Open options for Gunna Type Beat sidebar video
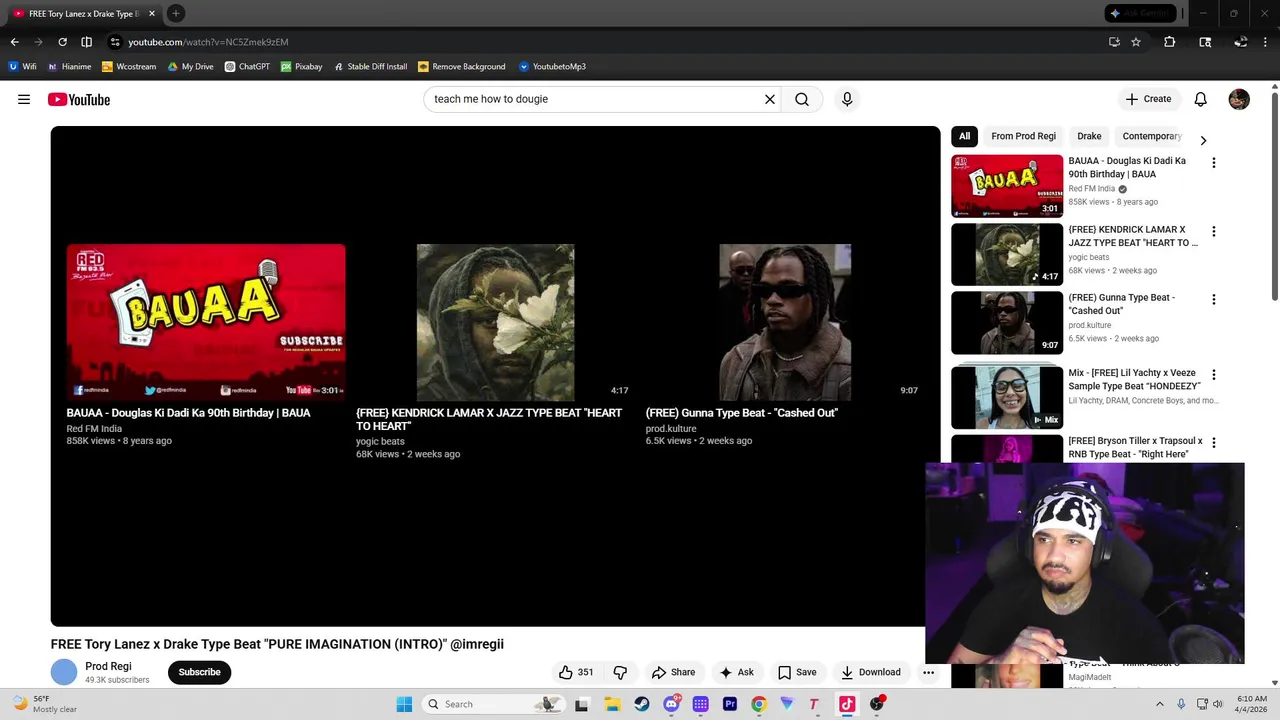 coord(1214,299)
